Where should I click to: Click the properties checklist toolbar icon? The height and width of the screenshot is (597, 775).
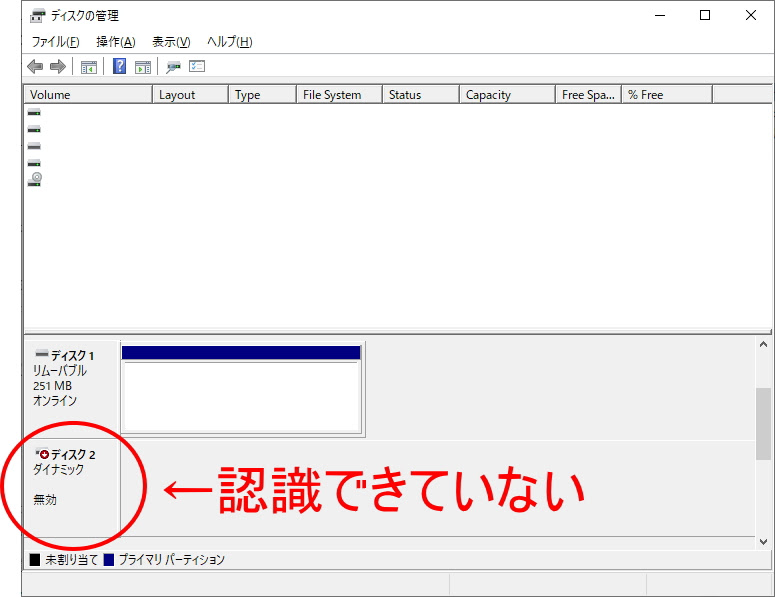197,66
